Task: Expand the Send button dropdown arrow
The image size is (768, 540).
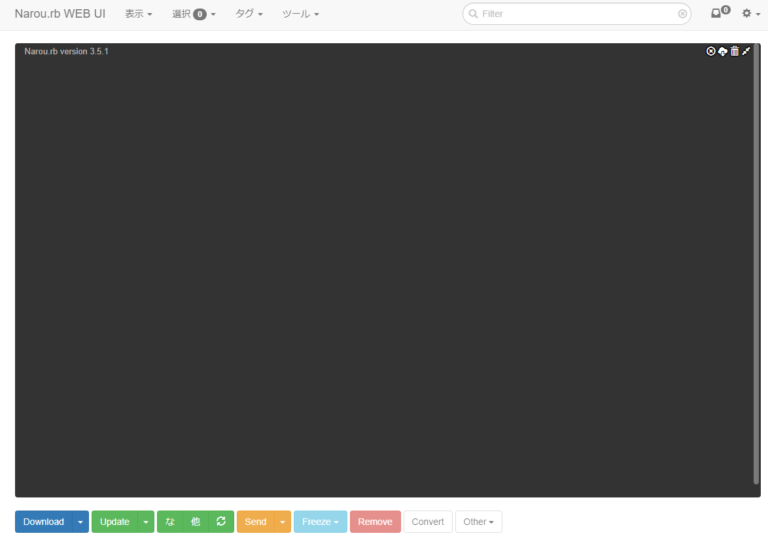Action: (x=283, y=522)
